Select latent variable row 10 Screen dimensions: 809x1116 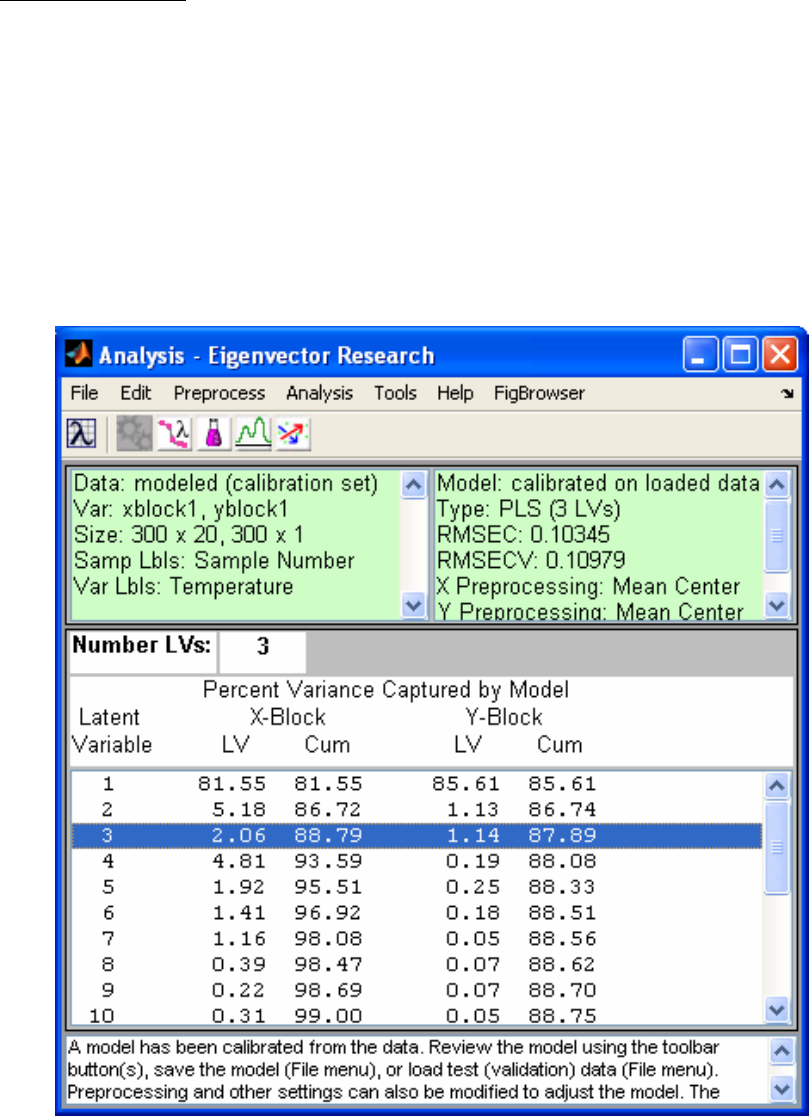(x=417, y=1016)
